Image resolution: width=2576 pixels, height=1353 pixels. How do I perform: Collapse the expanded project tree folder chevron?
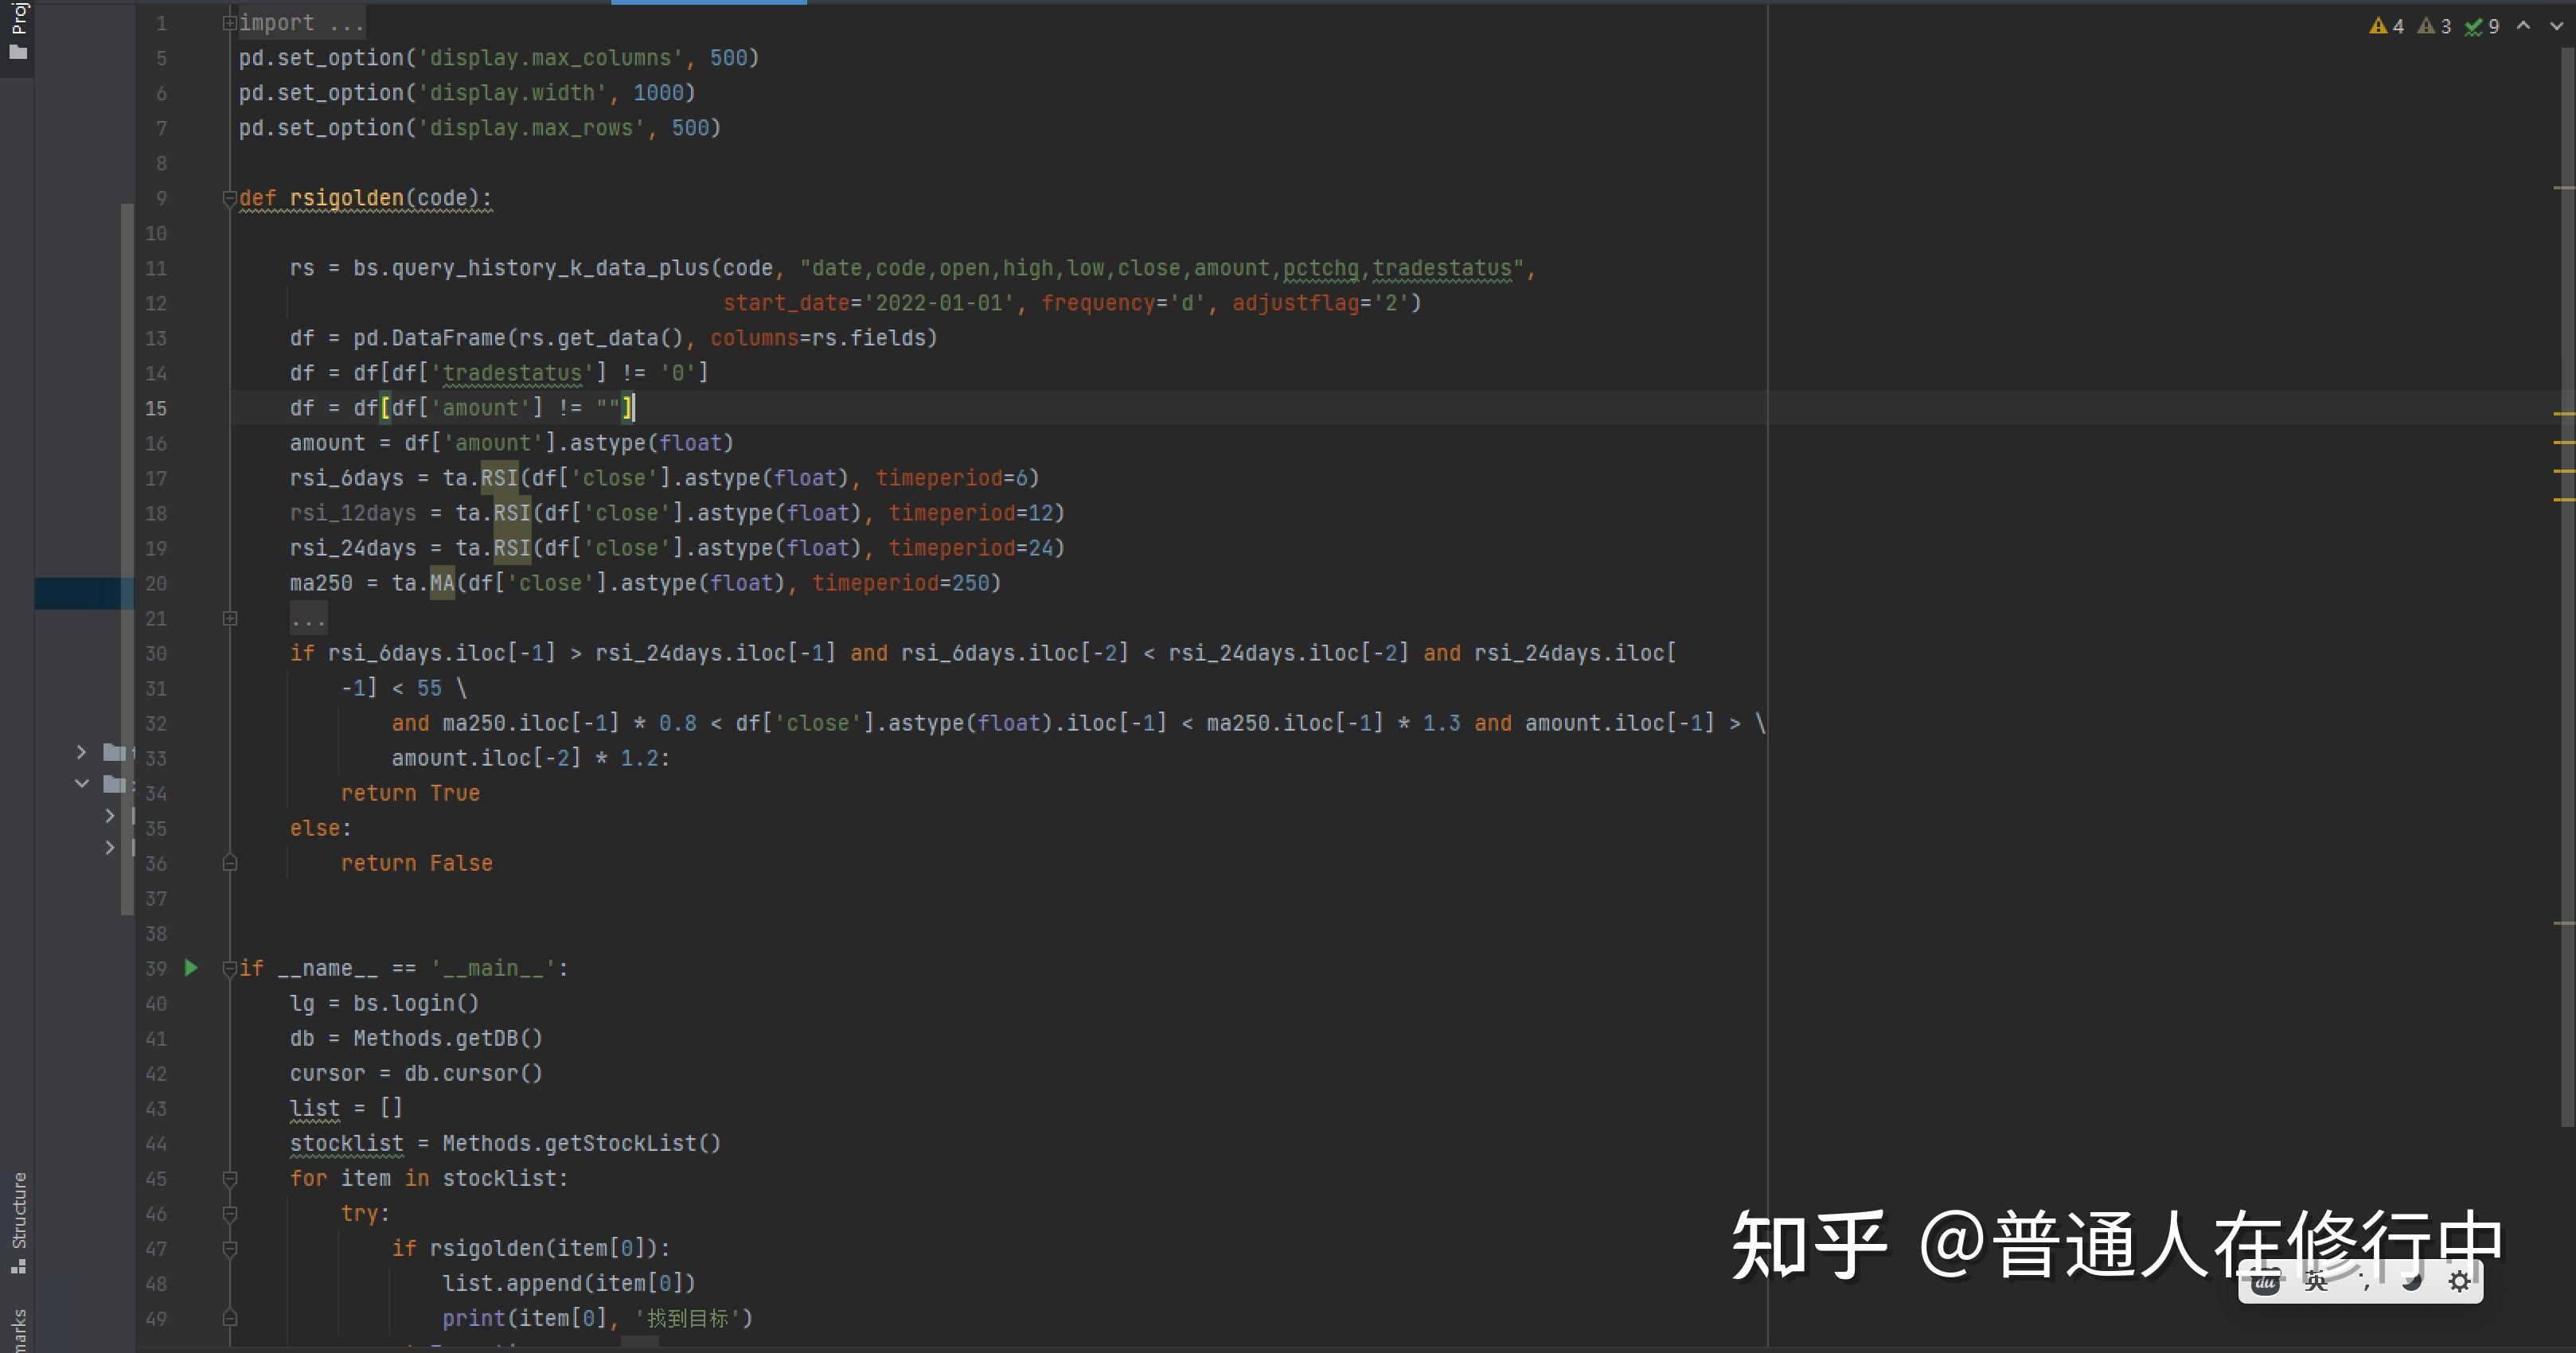click(x=82, y=784)
